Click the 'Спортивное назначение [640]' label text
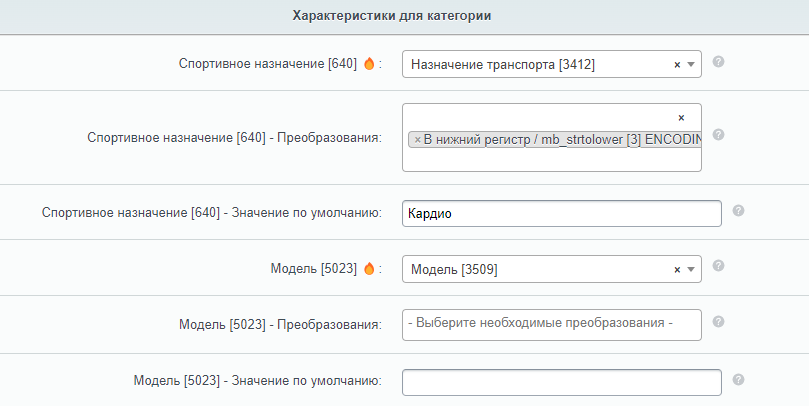 click(268, 63)
